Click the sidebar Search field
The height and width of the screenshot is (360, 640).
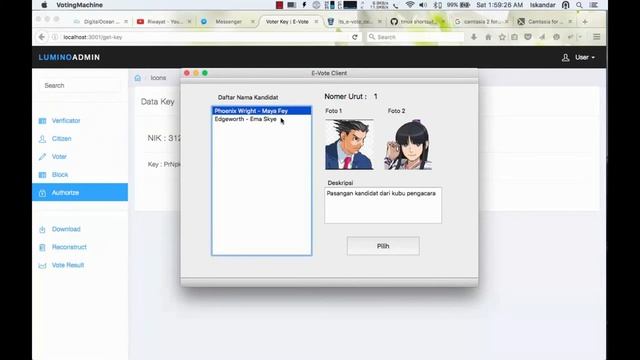80,85
